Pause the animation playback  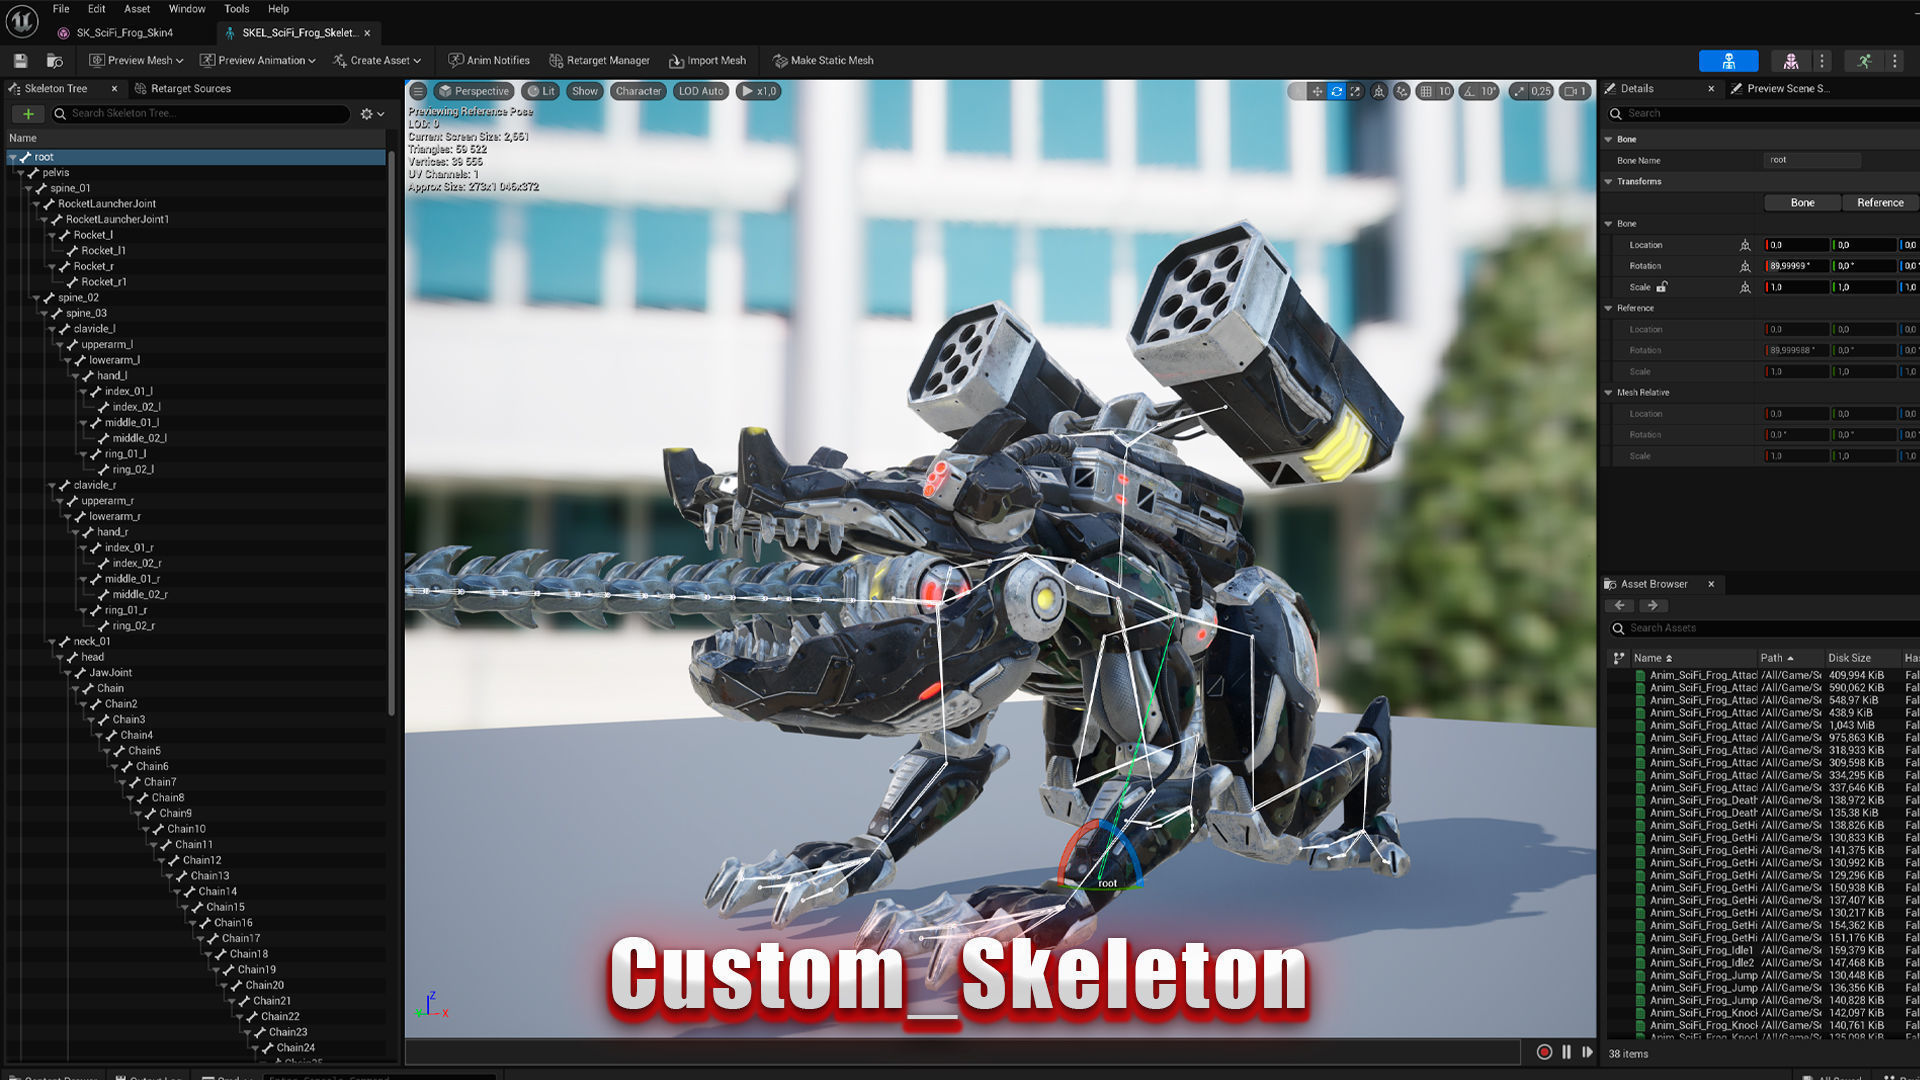[1566, 1052]
